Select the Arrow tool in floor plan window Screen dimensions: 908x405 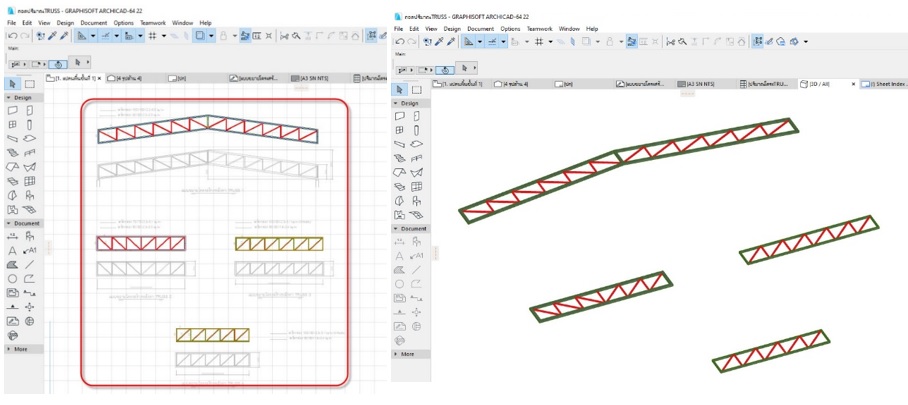(13, 84)
